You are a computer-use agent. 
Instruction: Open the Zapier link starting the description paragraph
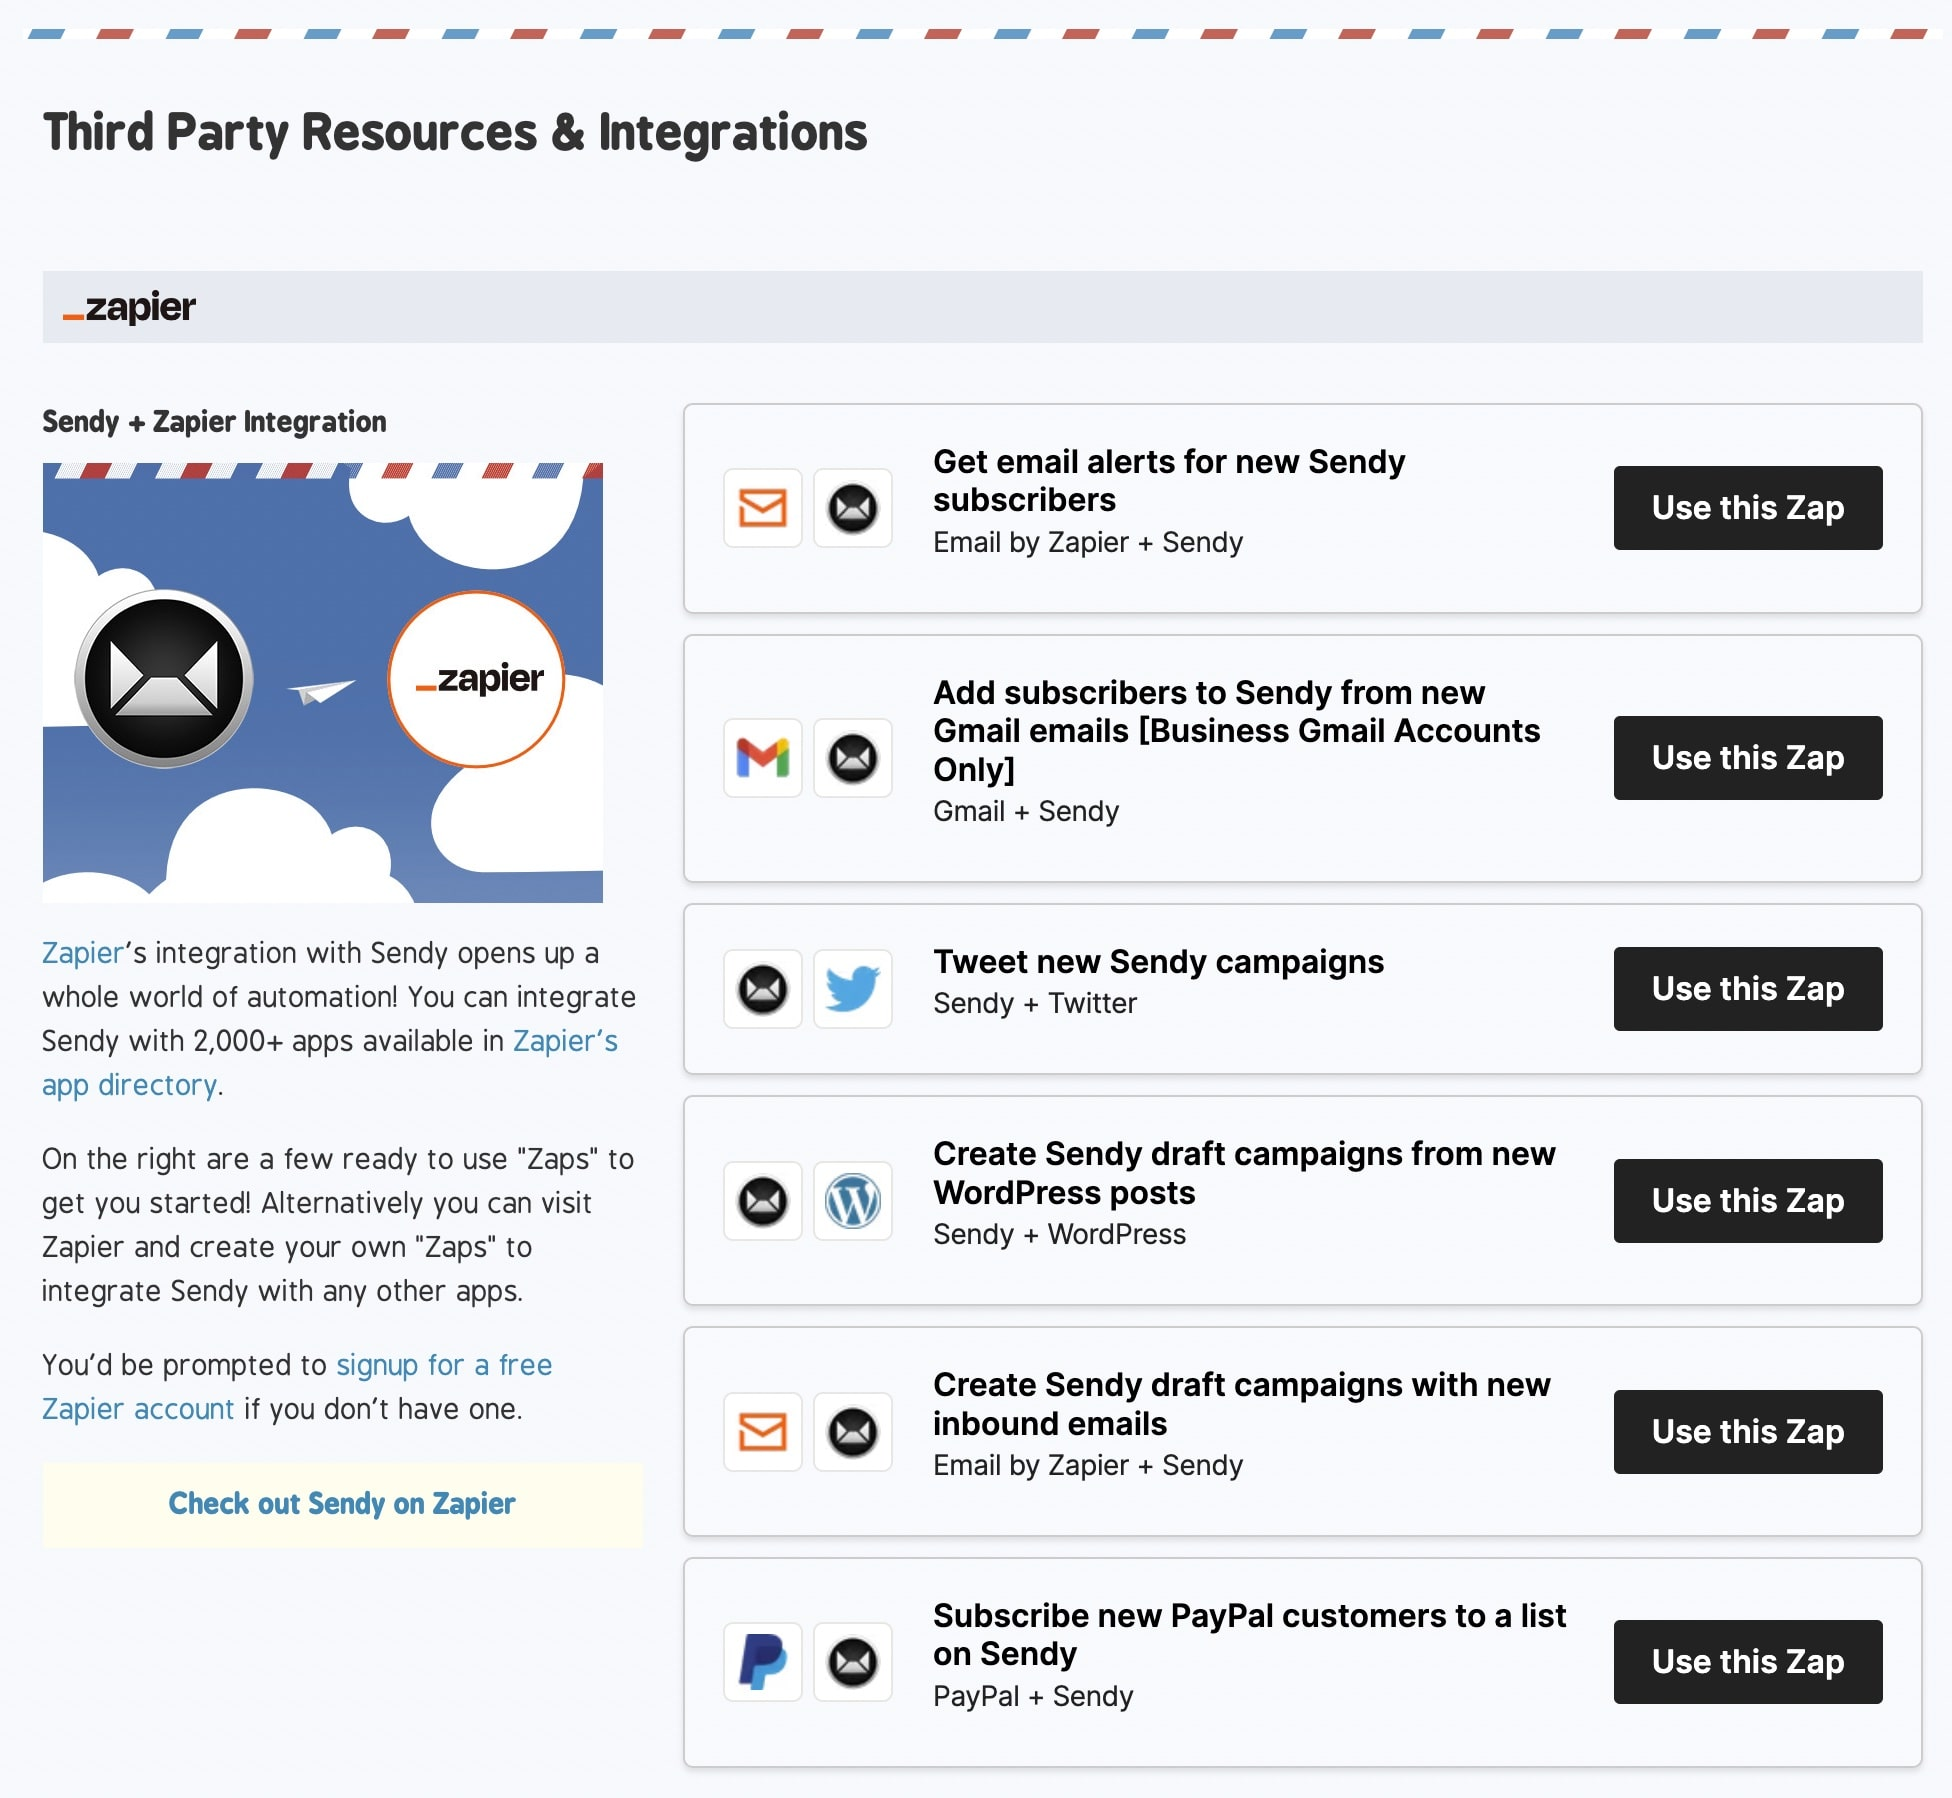coord(83,953)
